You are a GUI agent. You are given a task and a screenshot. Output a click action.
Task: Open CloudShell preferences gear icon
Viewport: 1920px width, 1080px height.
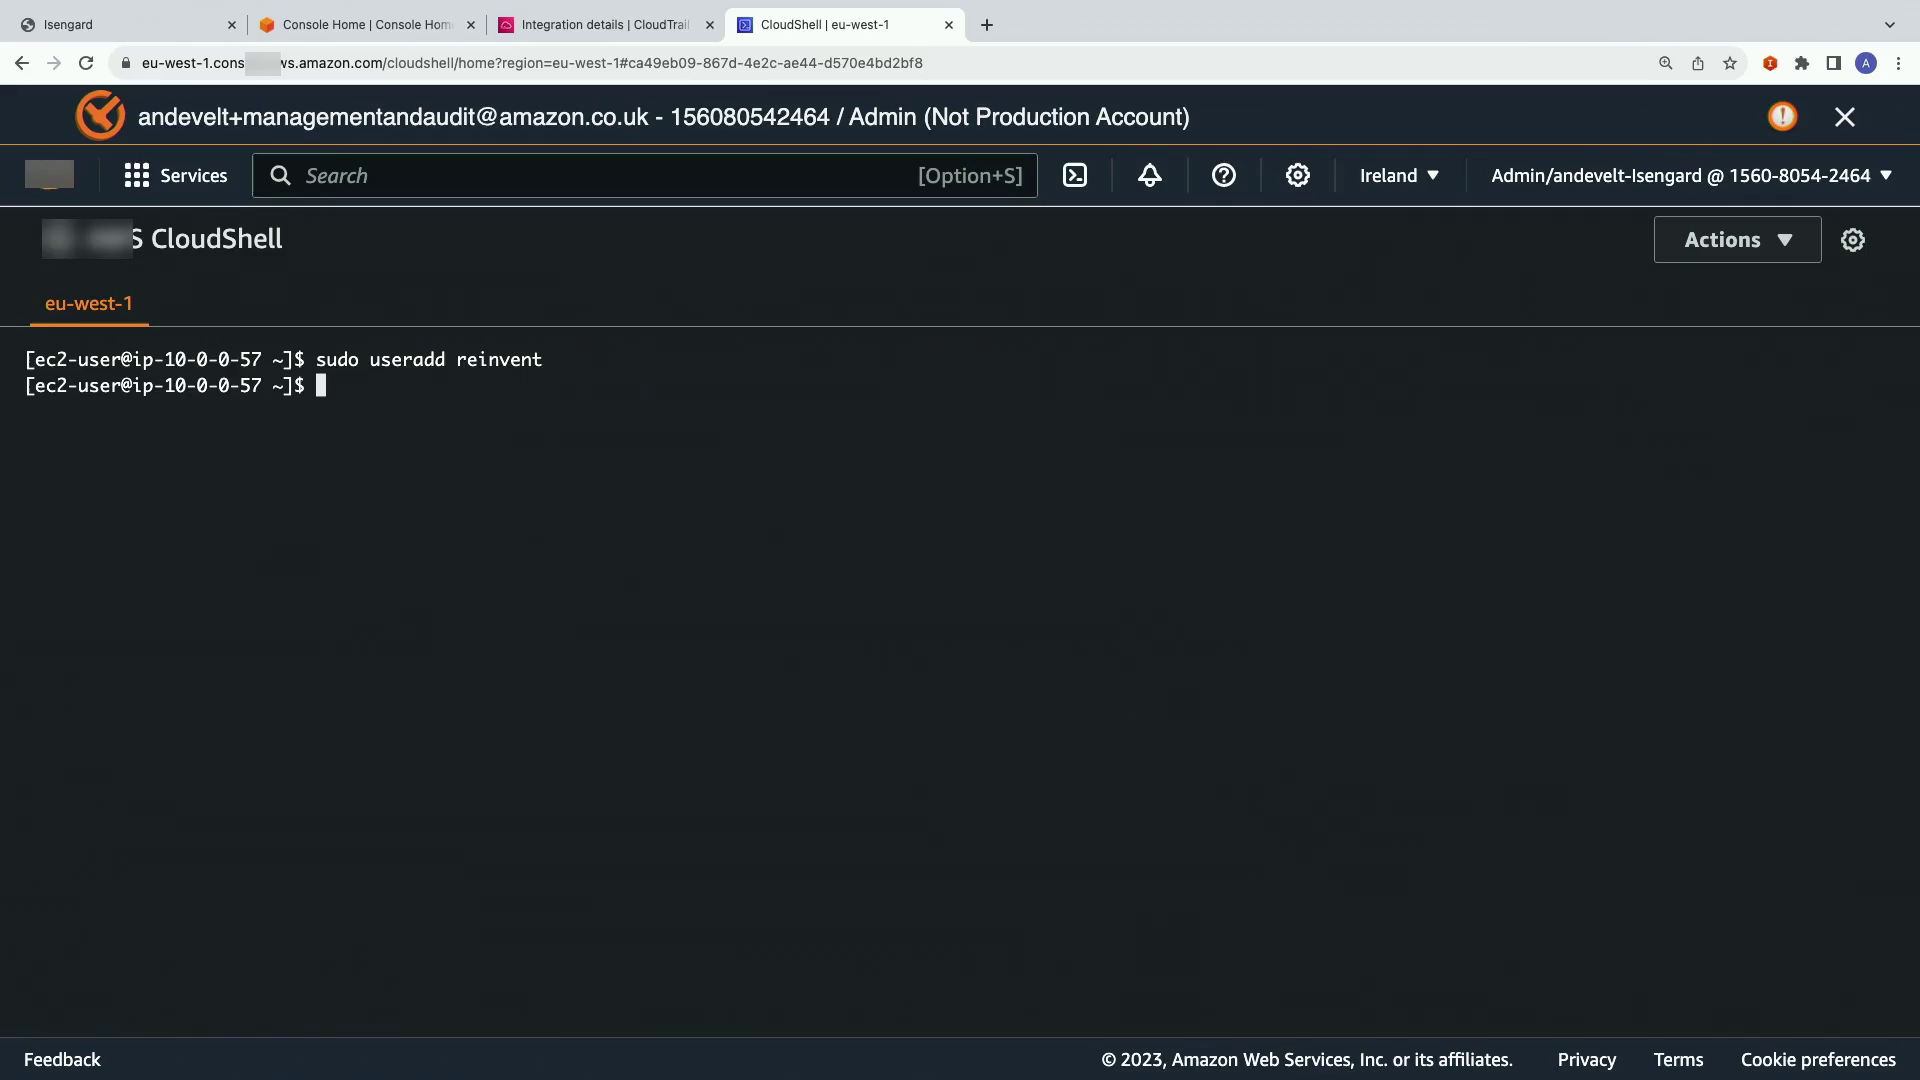(1853, 240)
